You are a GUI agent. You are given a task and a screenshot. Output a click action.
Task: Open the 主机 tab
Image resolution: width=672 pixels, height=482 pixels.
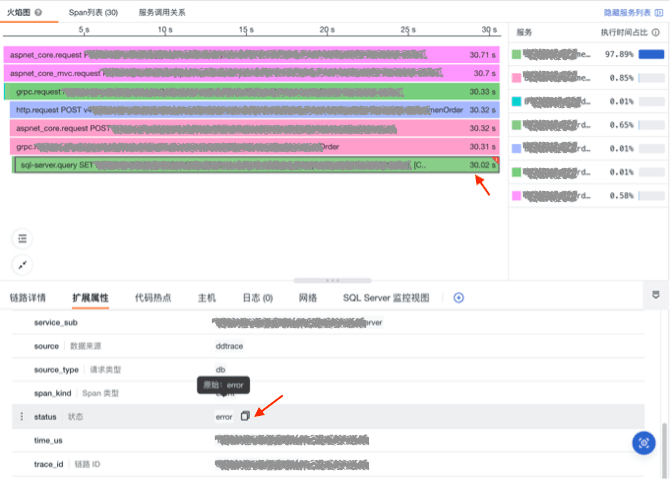(x=207, y=298)
